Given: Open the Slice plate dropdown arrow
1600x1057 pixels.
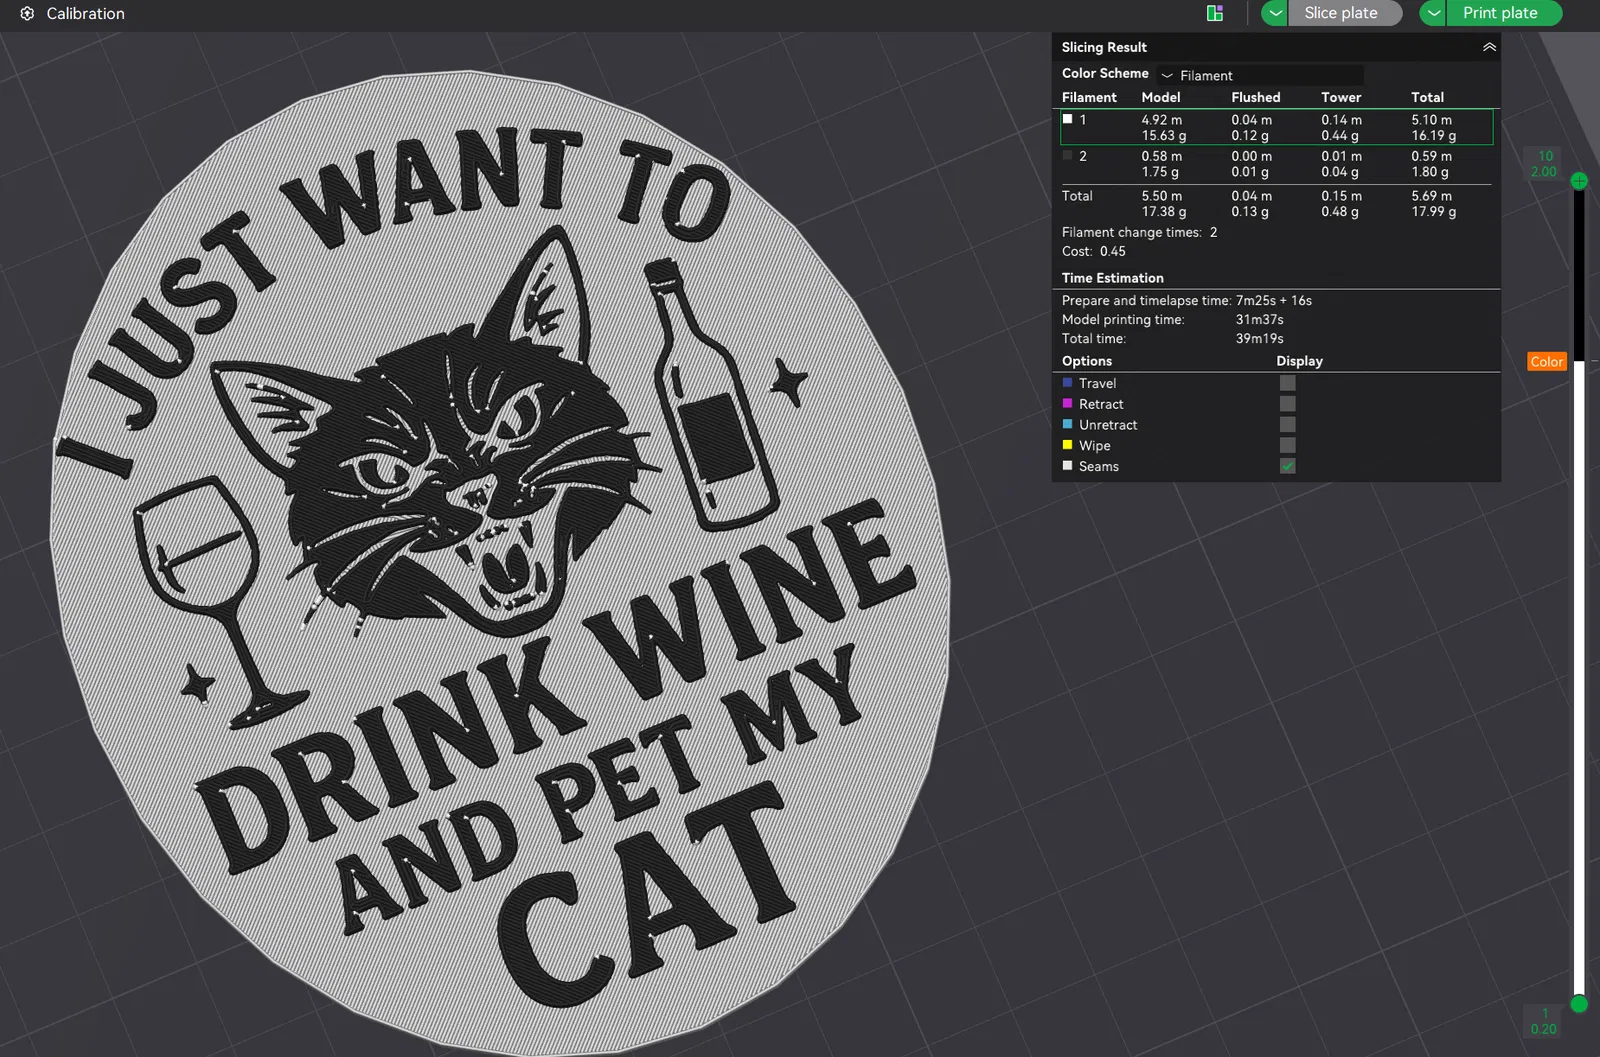Looking at the screenshot, I should pyautogui.click(x=1275, y=13).
